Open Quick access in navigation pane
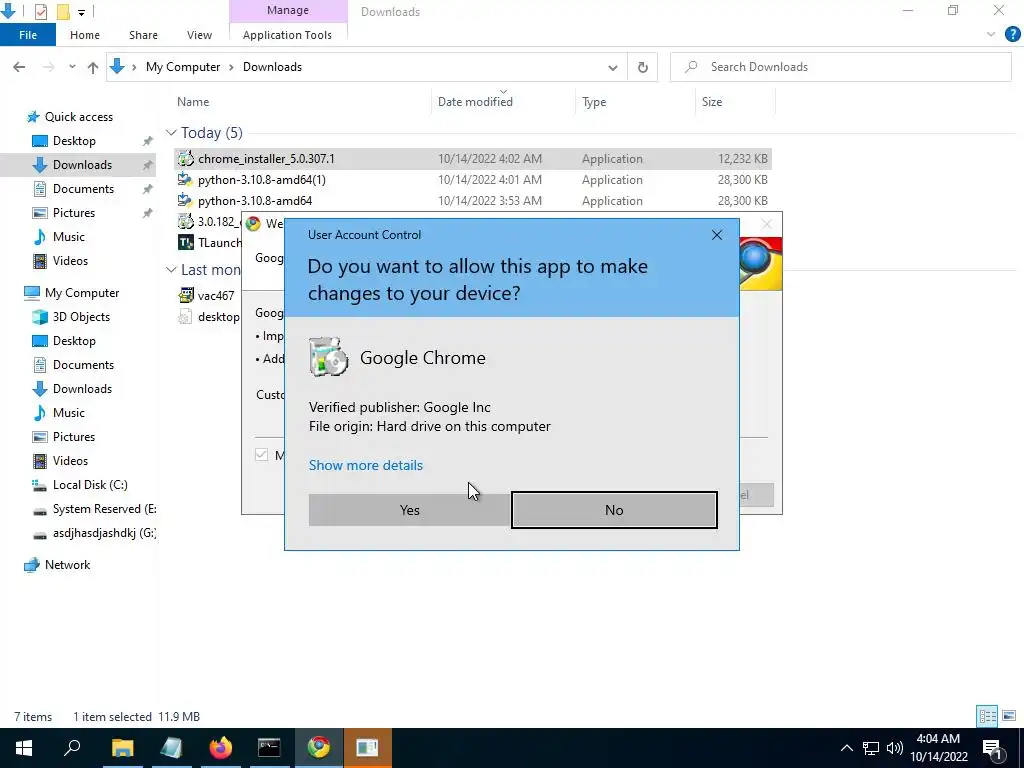 point(78,117)
